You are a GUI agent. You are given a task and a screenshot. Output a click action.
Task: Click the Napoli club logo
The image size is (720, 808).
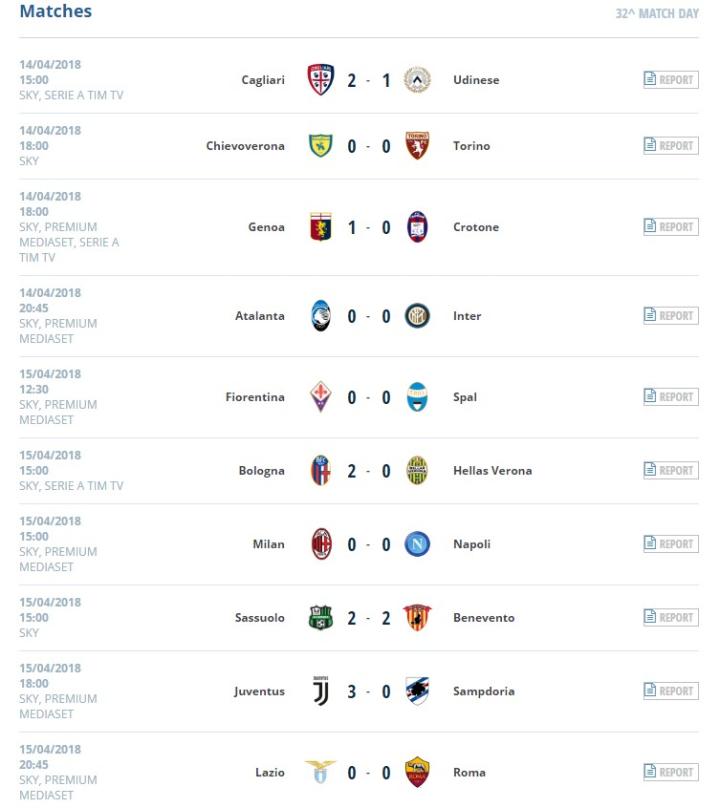(417, 544)
